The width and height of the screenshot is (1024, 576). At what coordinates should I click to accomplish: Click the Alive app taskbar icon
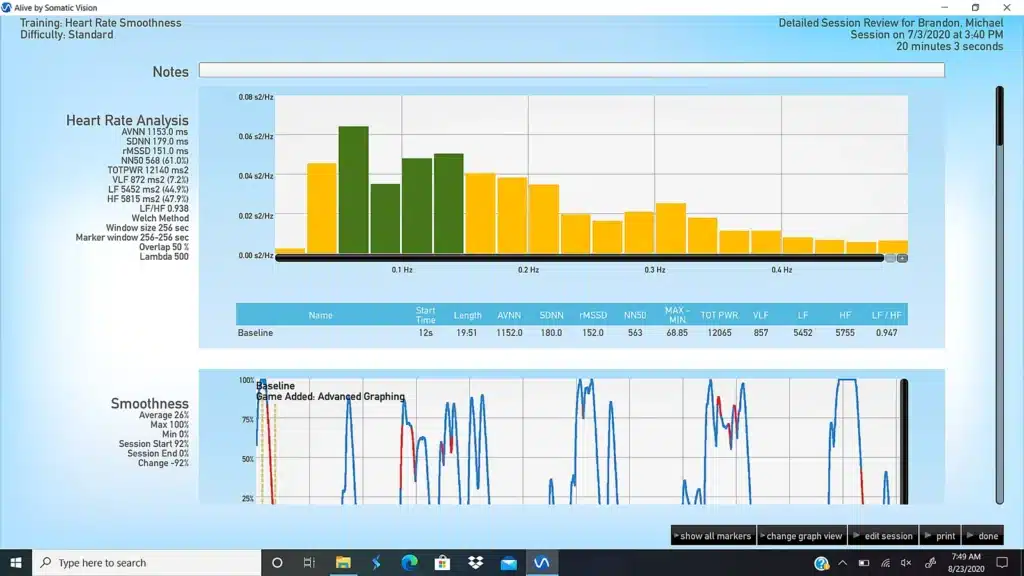point(542,562)
